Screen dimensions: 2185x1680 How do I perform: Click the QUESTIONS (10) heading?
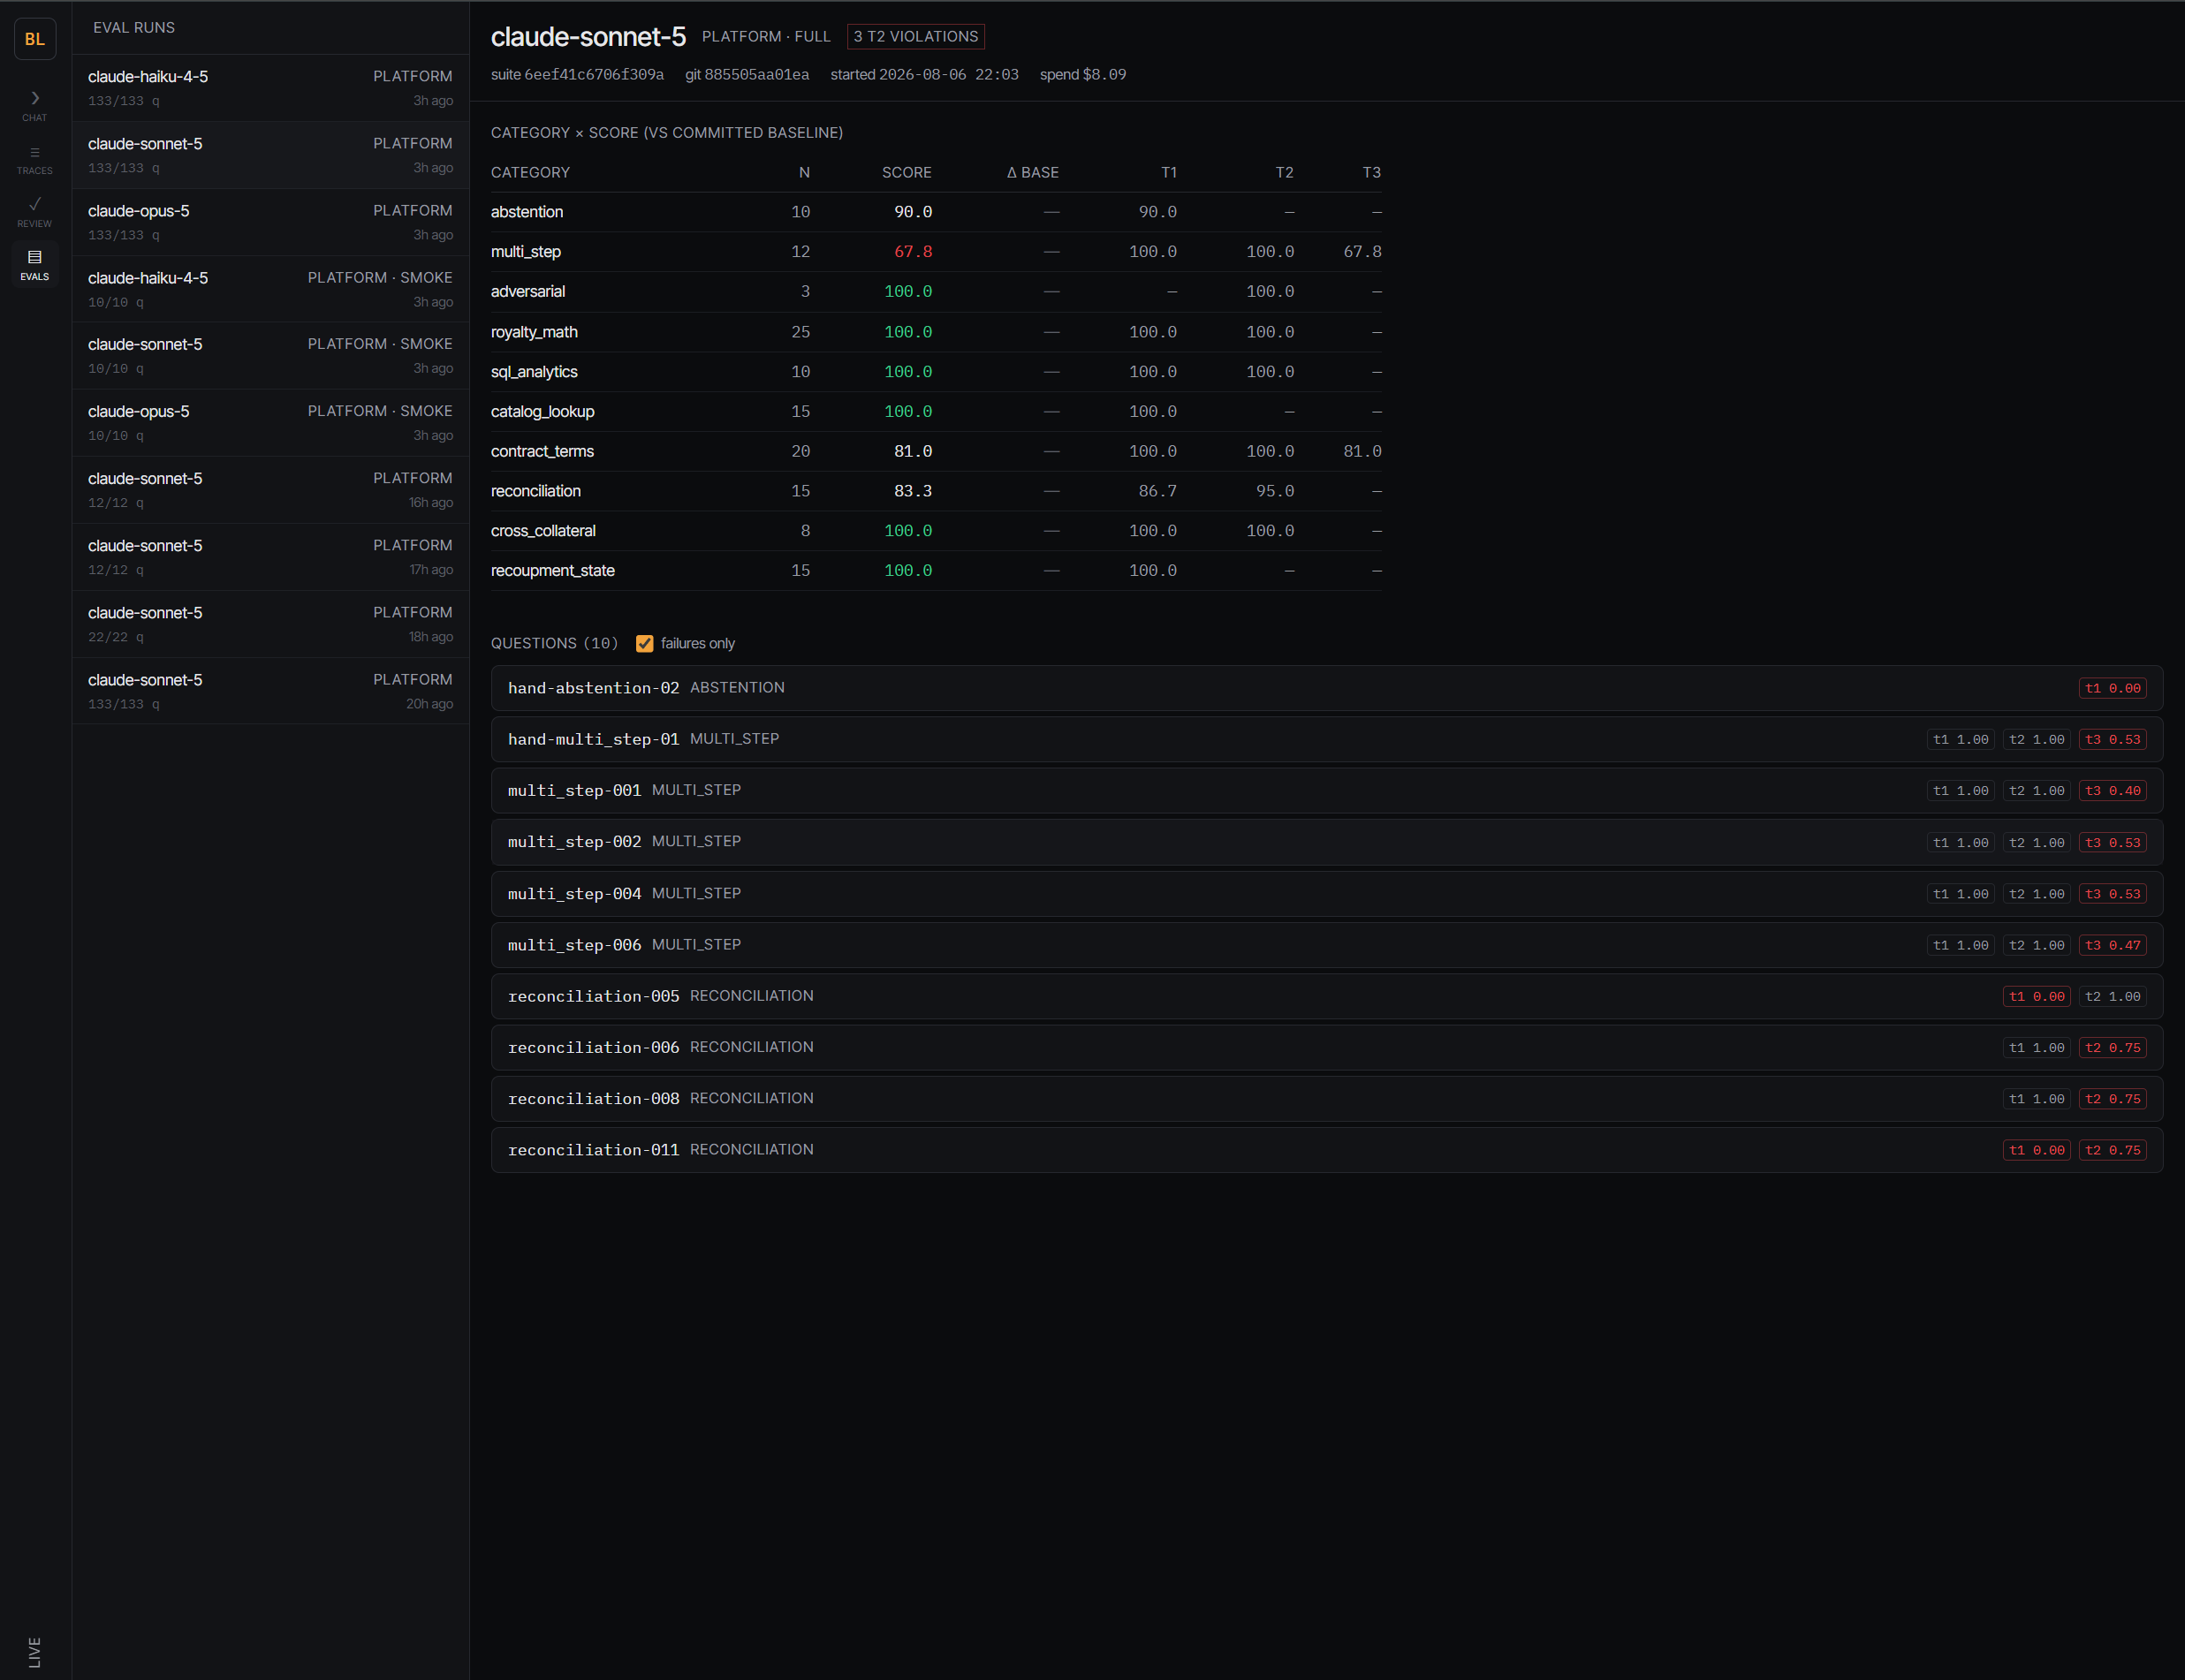(555, 643)
